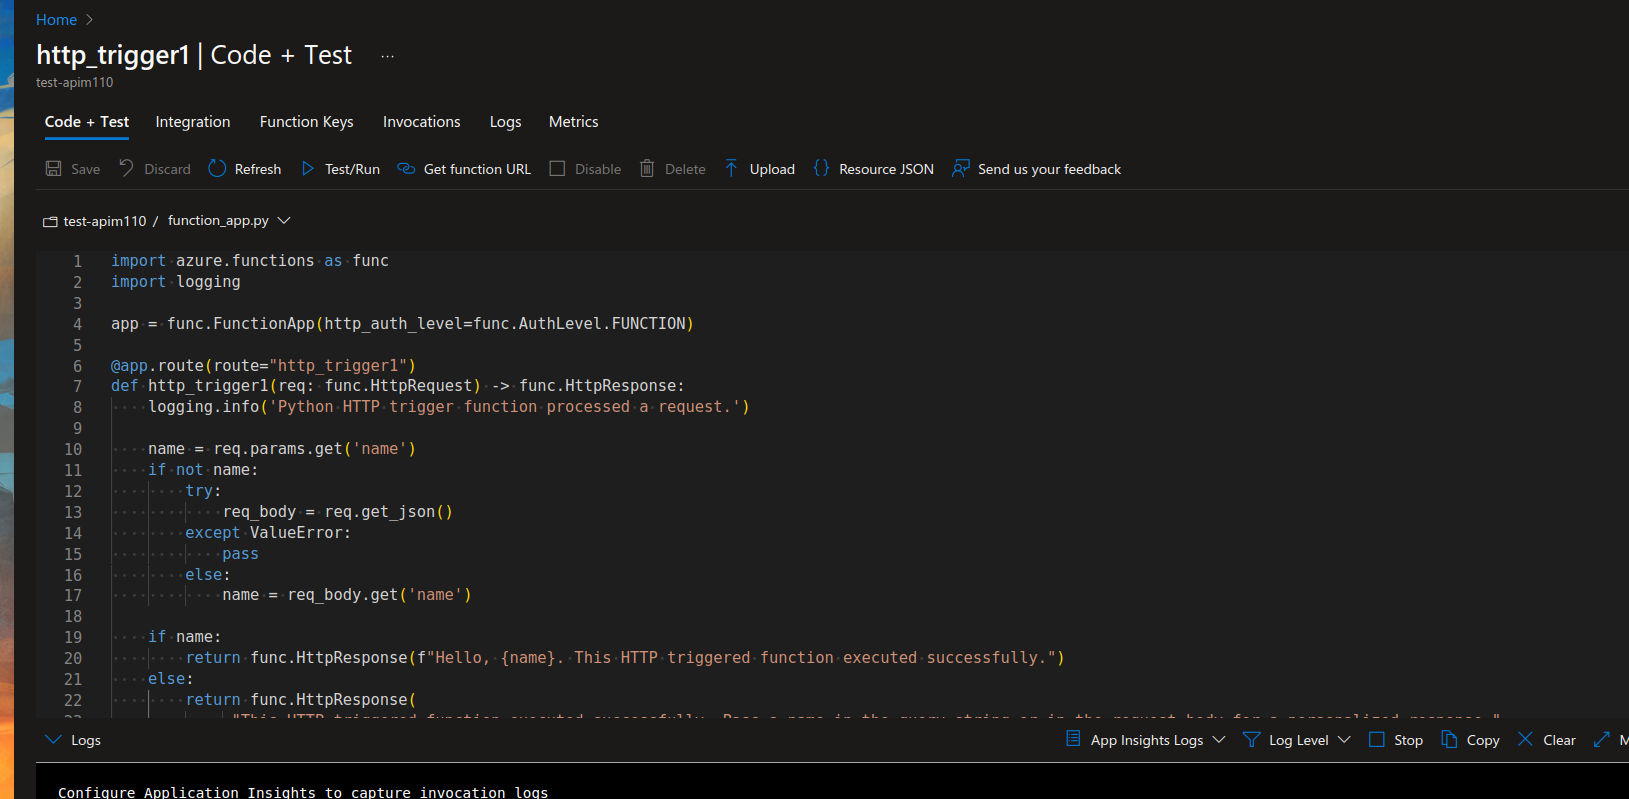Go to the Invocations tab
1629x799 pixels.
(421, 122)
